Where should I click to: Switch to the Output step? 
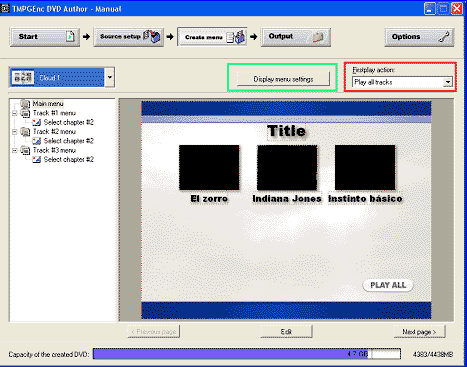(x=296, y=37)
